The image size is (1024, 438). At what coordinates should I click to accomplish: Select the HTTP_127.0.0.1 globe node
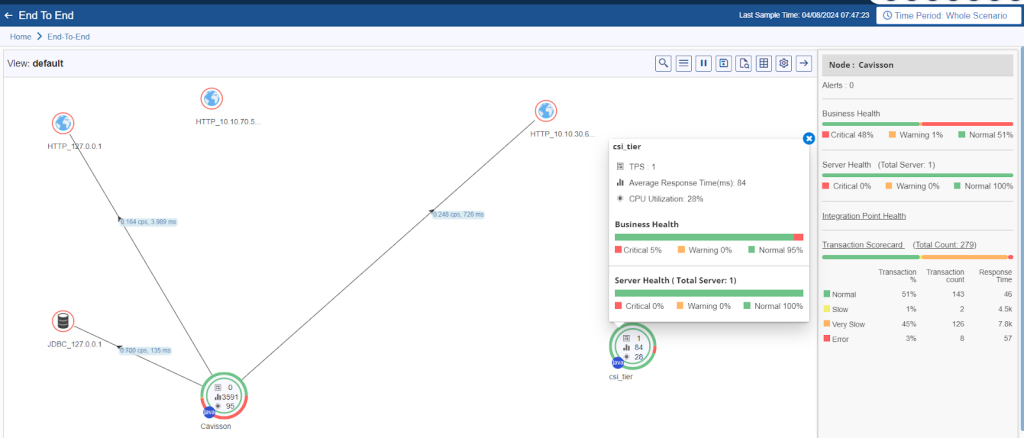click(63, 123)
